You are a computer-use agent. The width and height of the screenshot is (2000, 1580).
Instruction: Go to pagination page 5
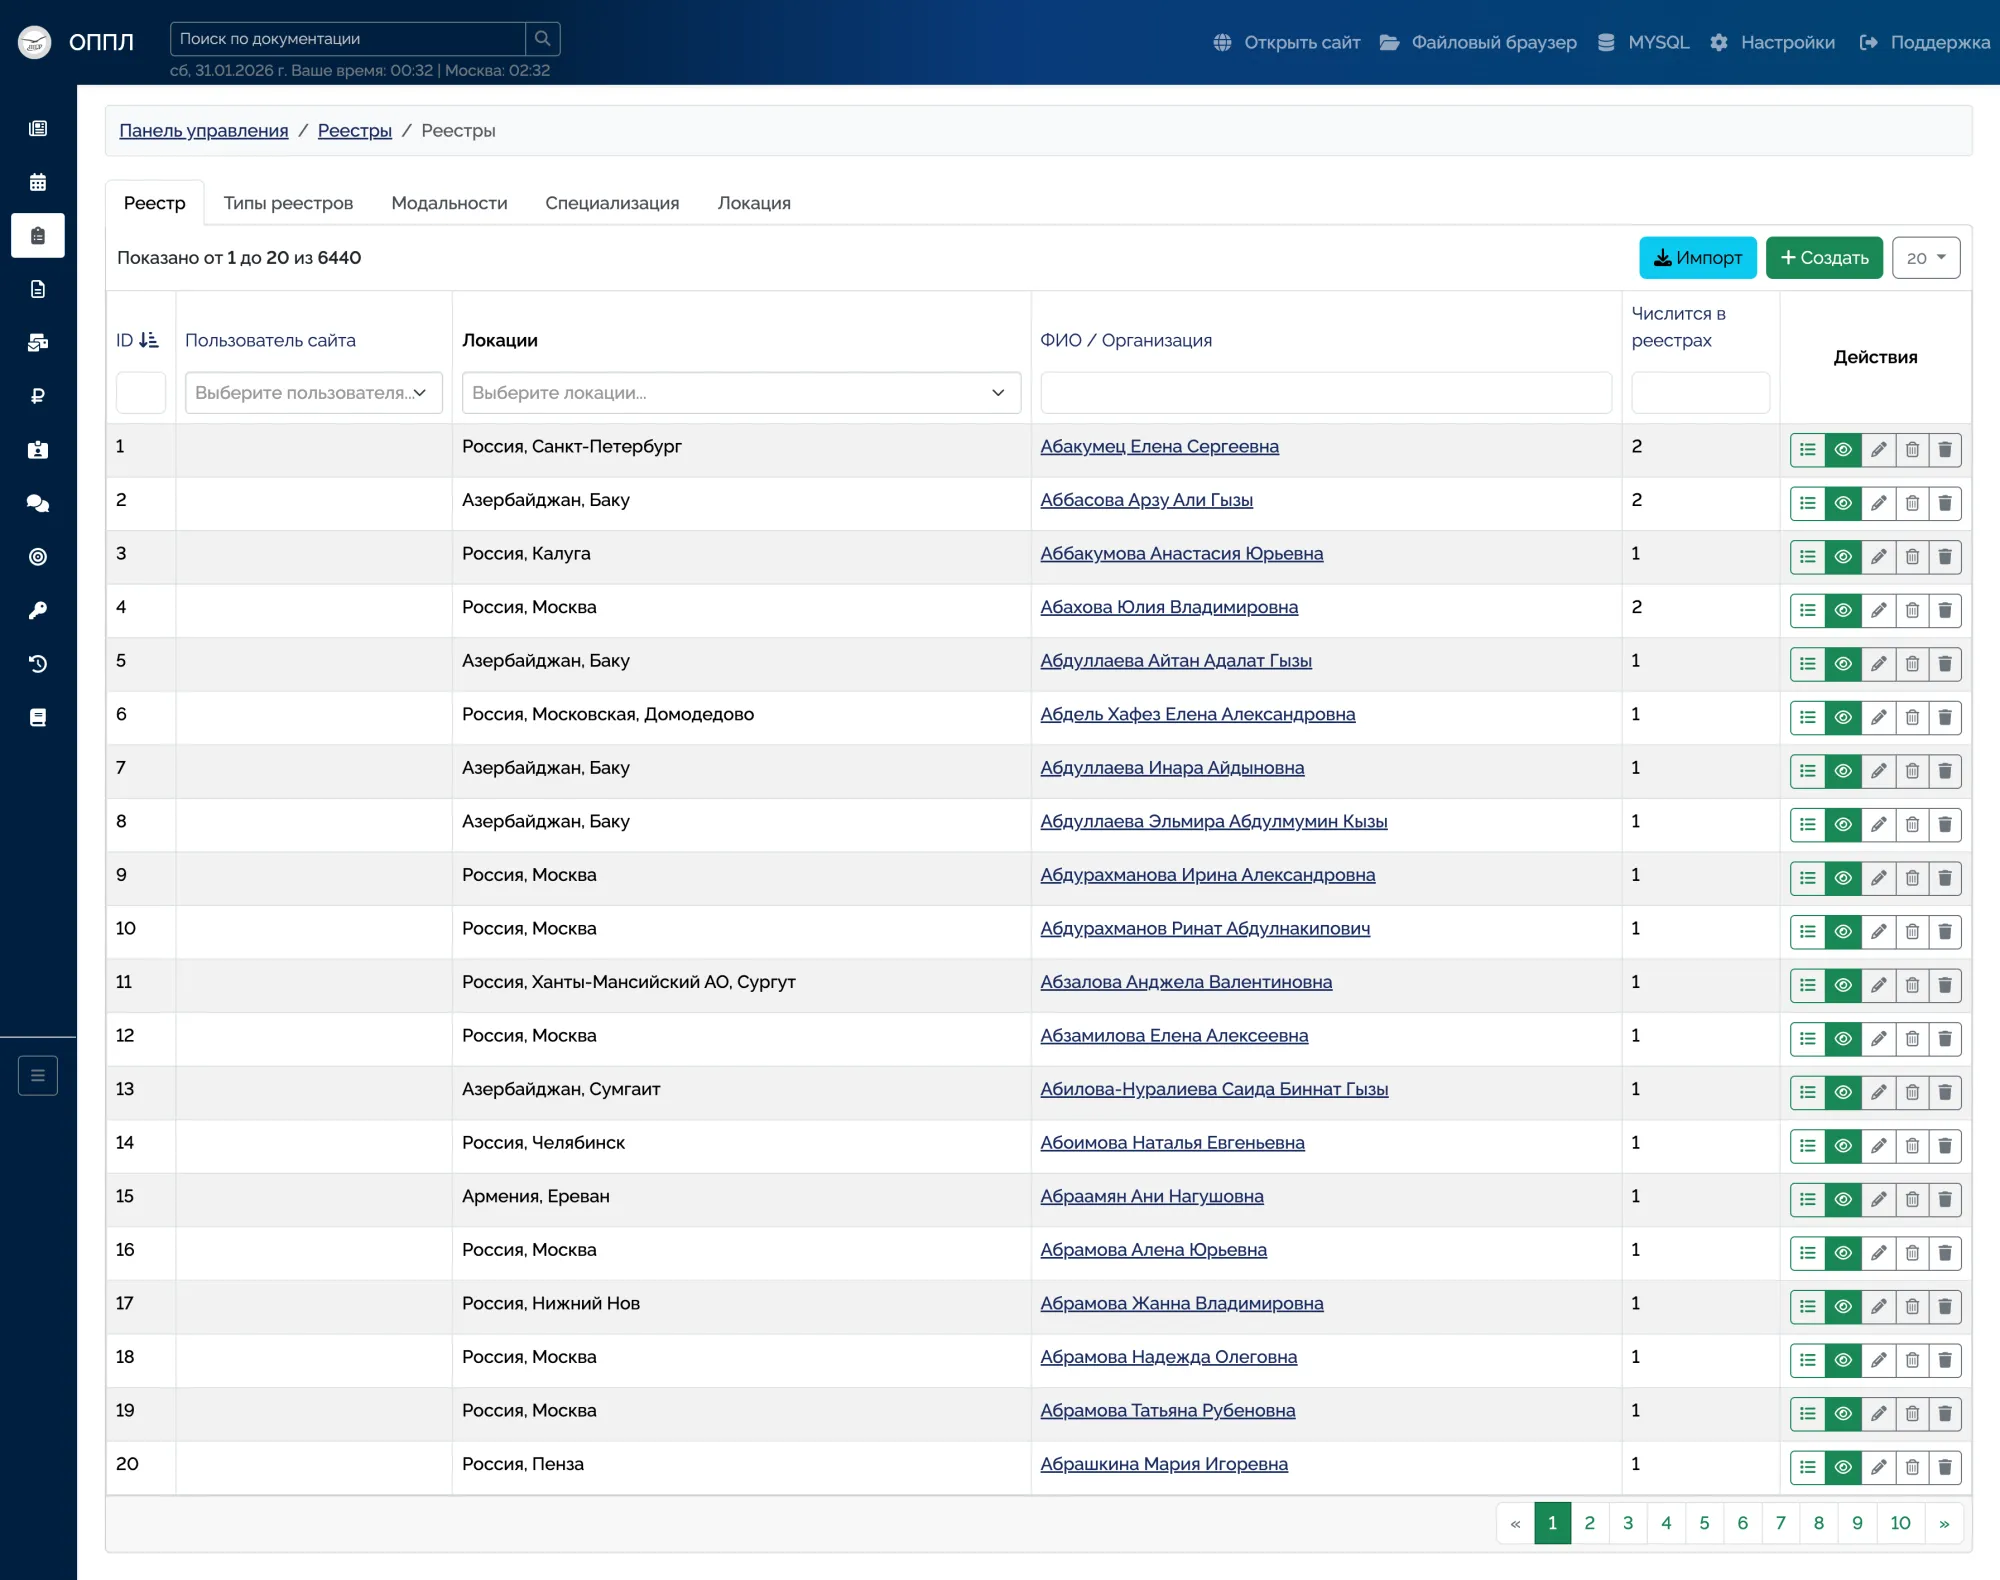point(1704,1523)
